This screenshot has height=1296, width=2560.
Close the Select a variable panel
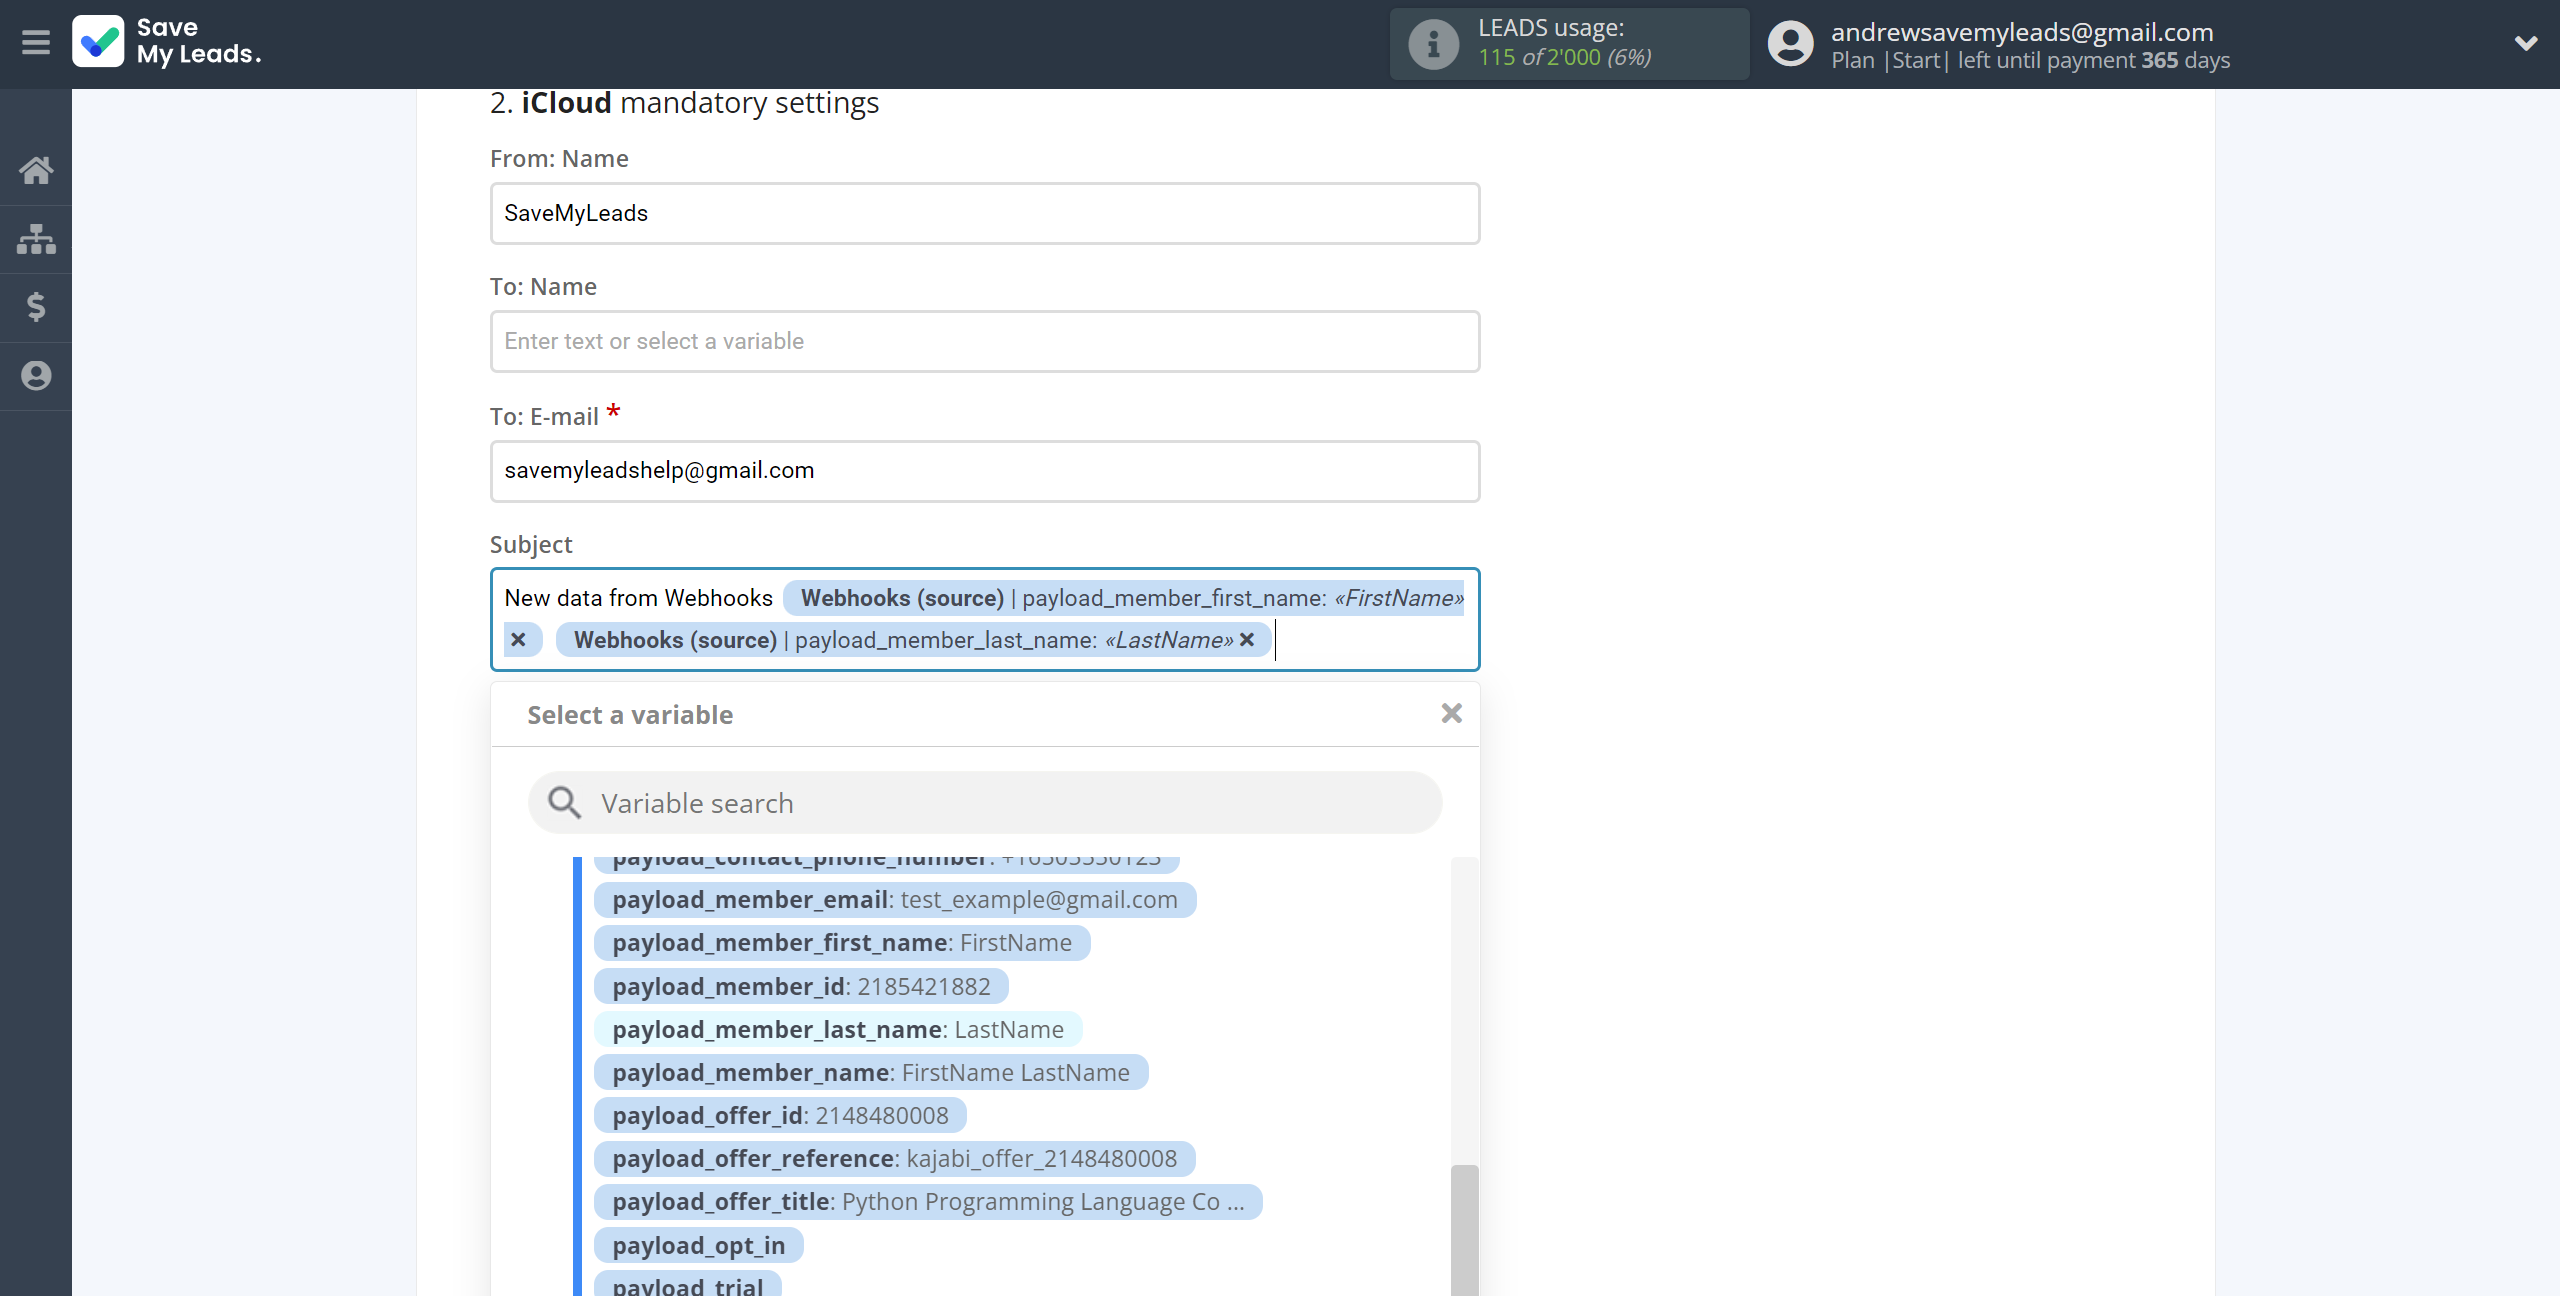[x=1452, y=713]
